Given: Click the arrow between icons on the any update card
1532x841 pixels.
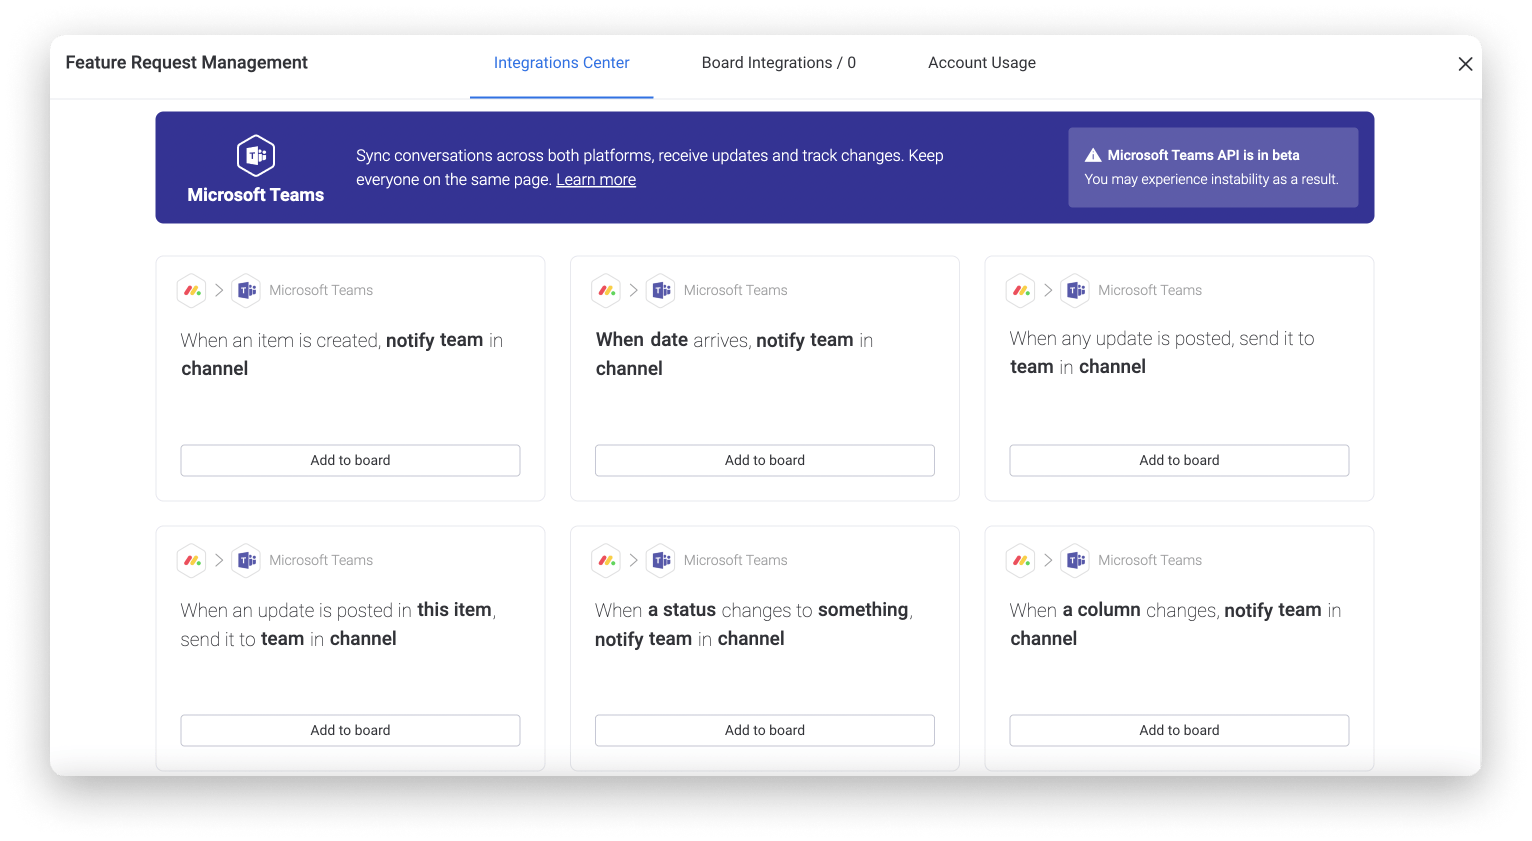Looking at the screenshot, I should pos(1048,290).
